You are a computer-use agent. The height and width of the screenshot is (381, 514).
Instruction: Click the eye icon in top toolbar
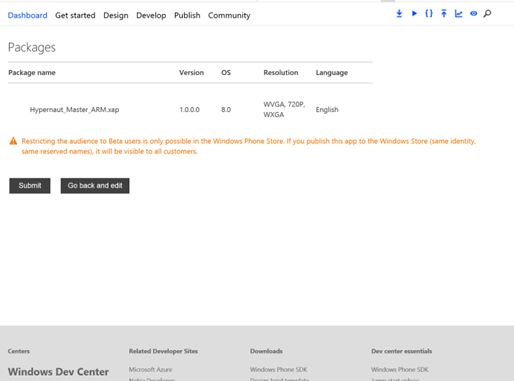tap(473, 14)
